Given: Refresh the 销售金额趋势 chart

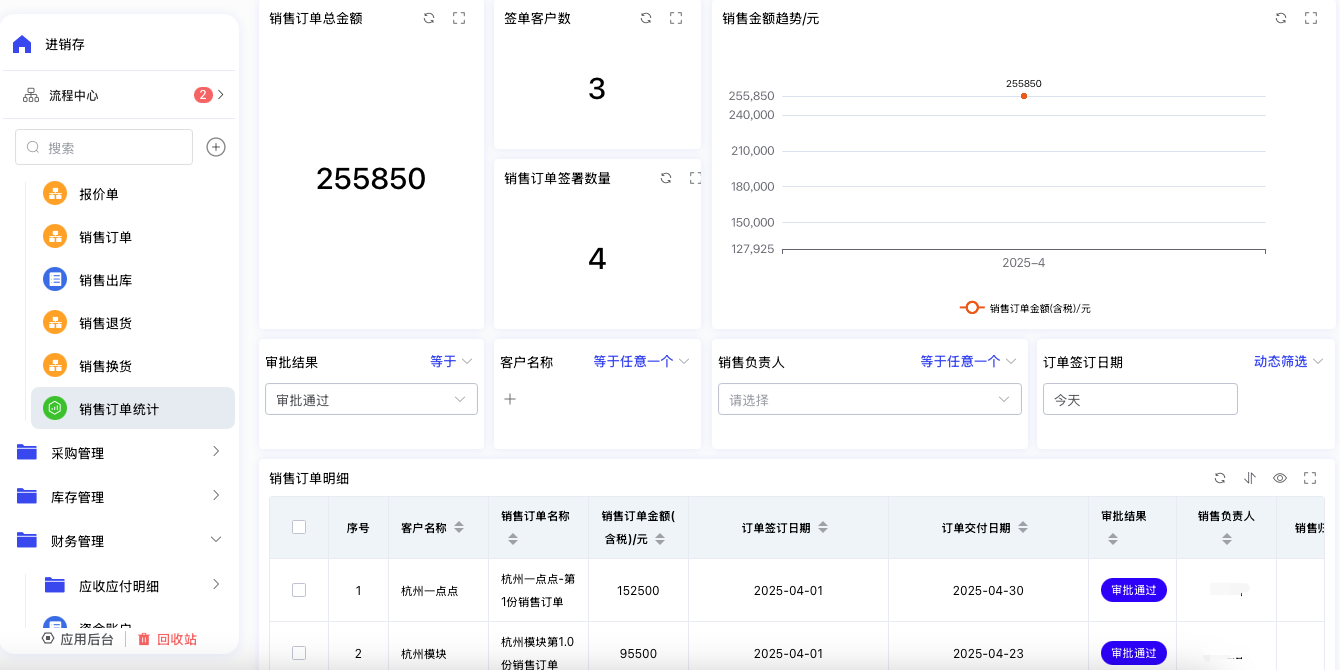Looking at the screenshot, I should (1281, 18).
